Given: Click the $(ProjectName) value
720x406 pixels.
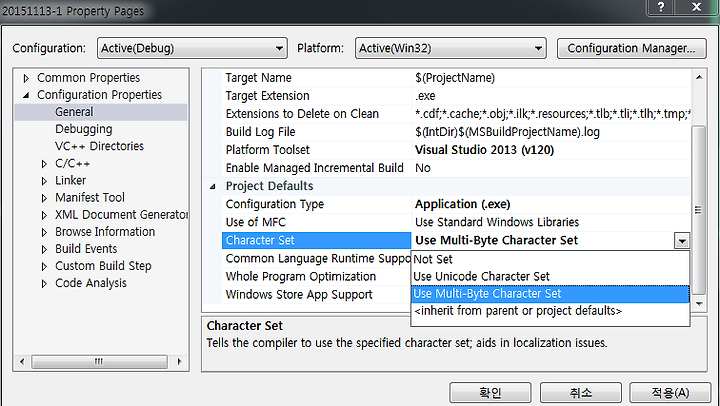Looking at the screenshot, I should pos(455,78).
